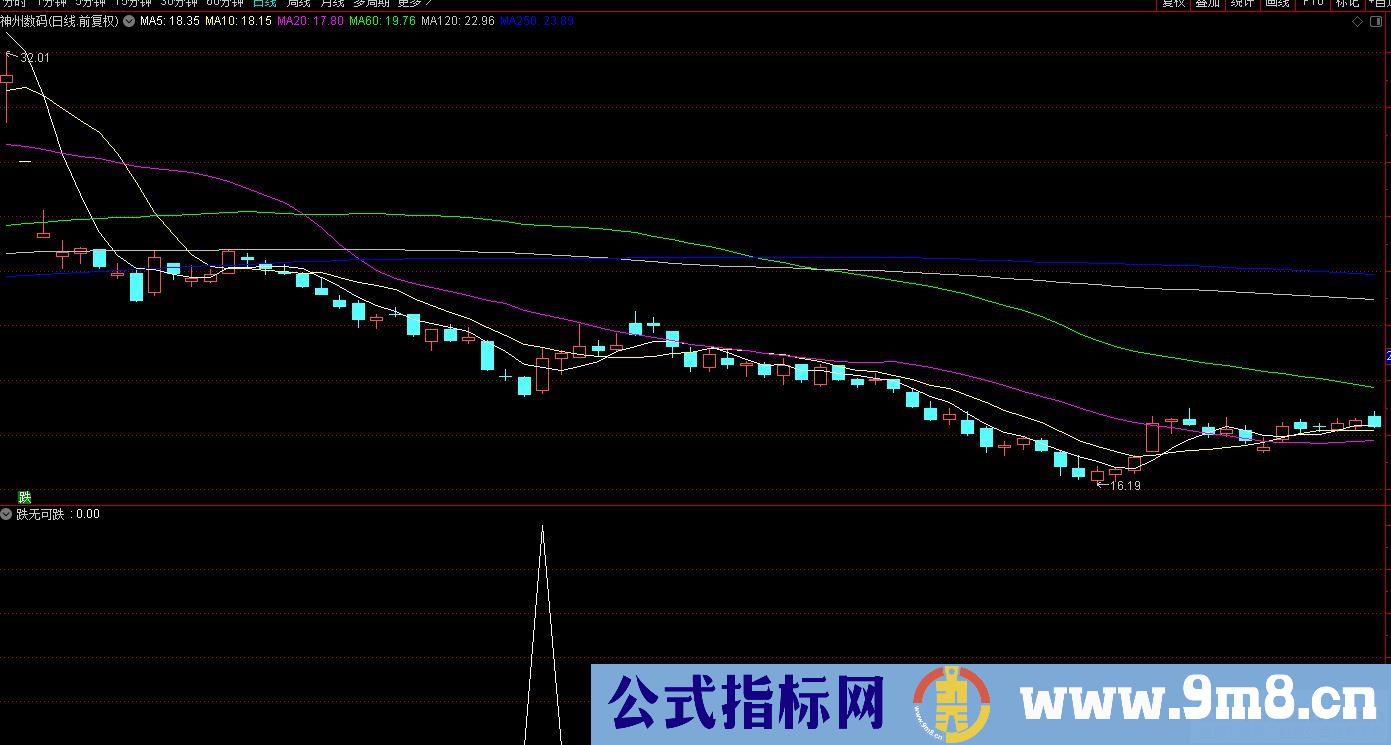Open F10 fundamental data view
Viewport: 1391px width, 745px height.
coord(1312,4)
